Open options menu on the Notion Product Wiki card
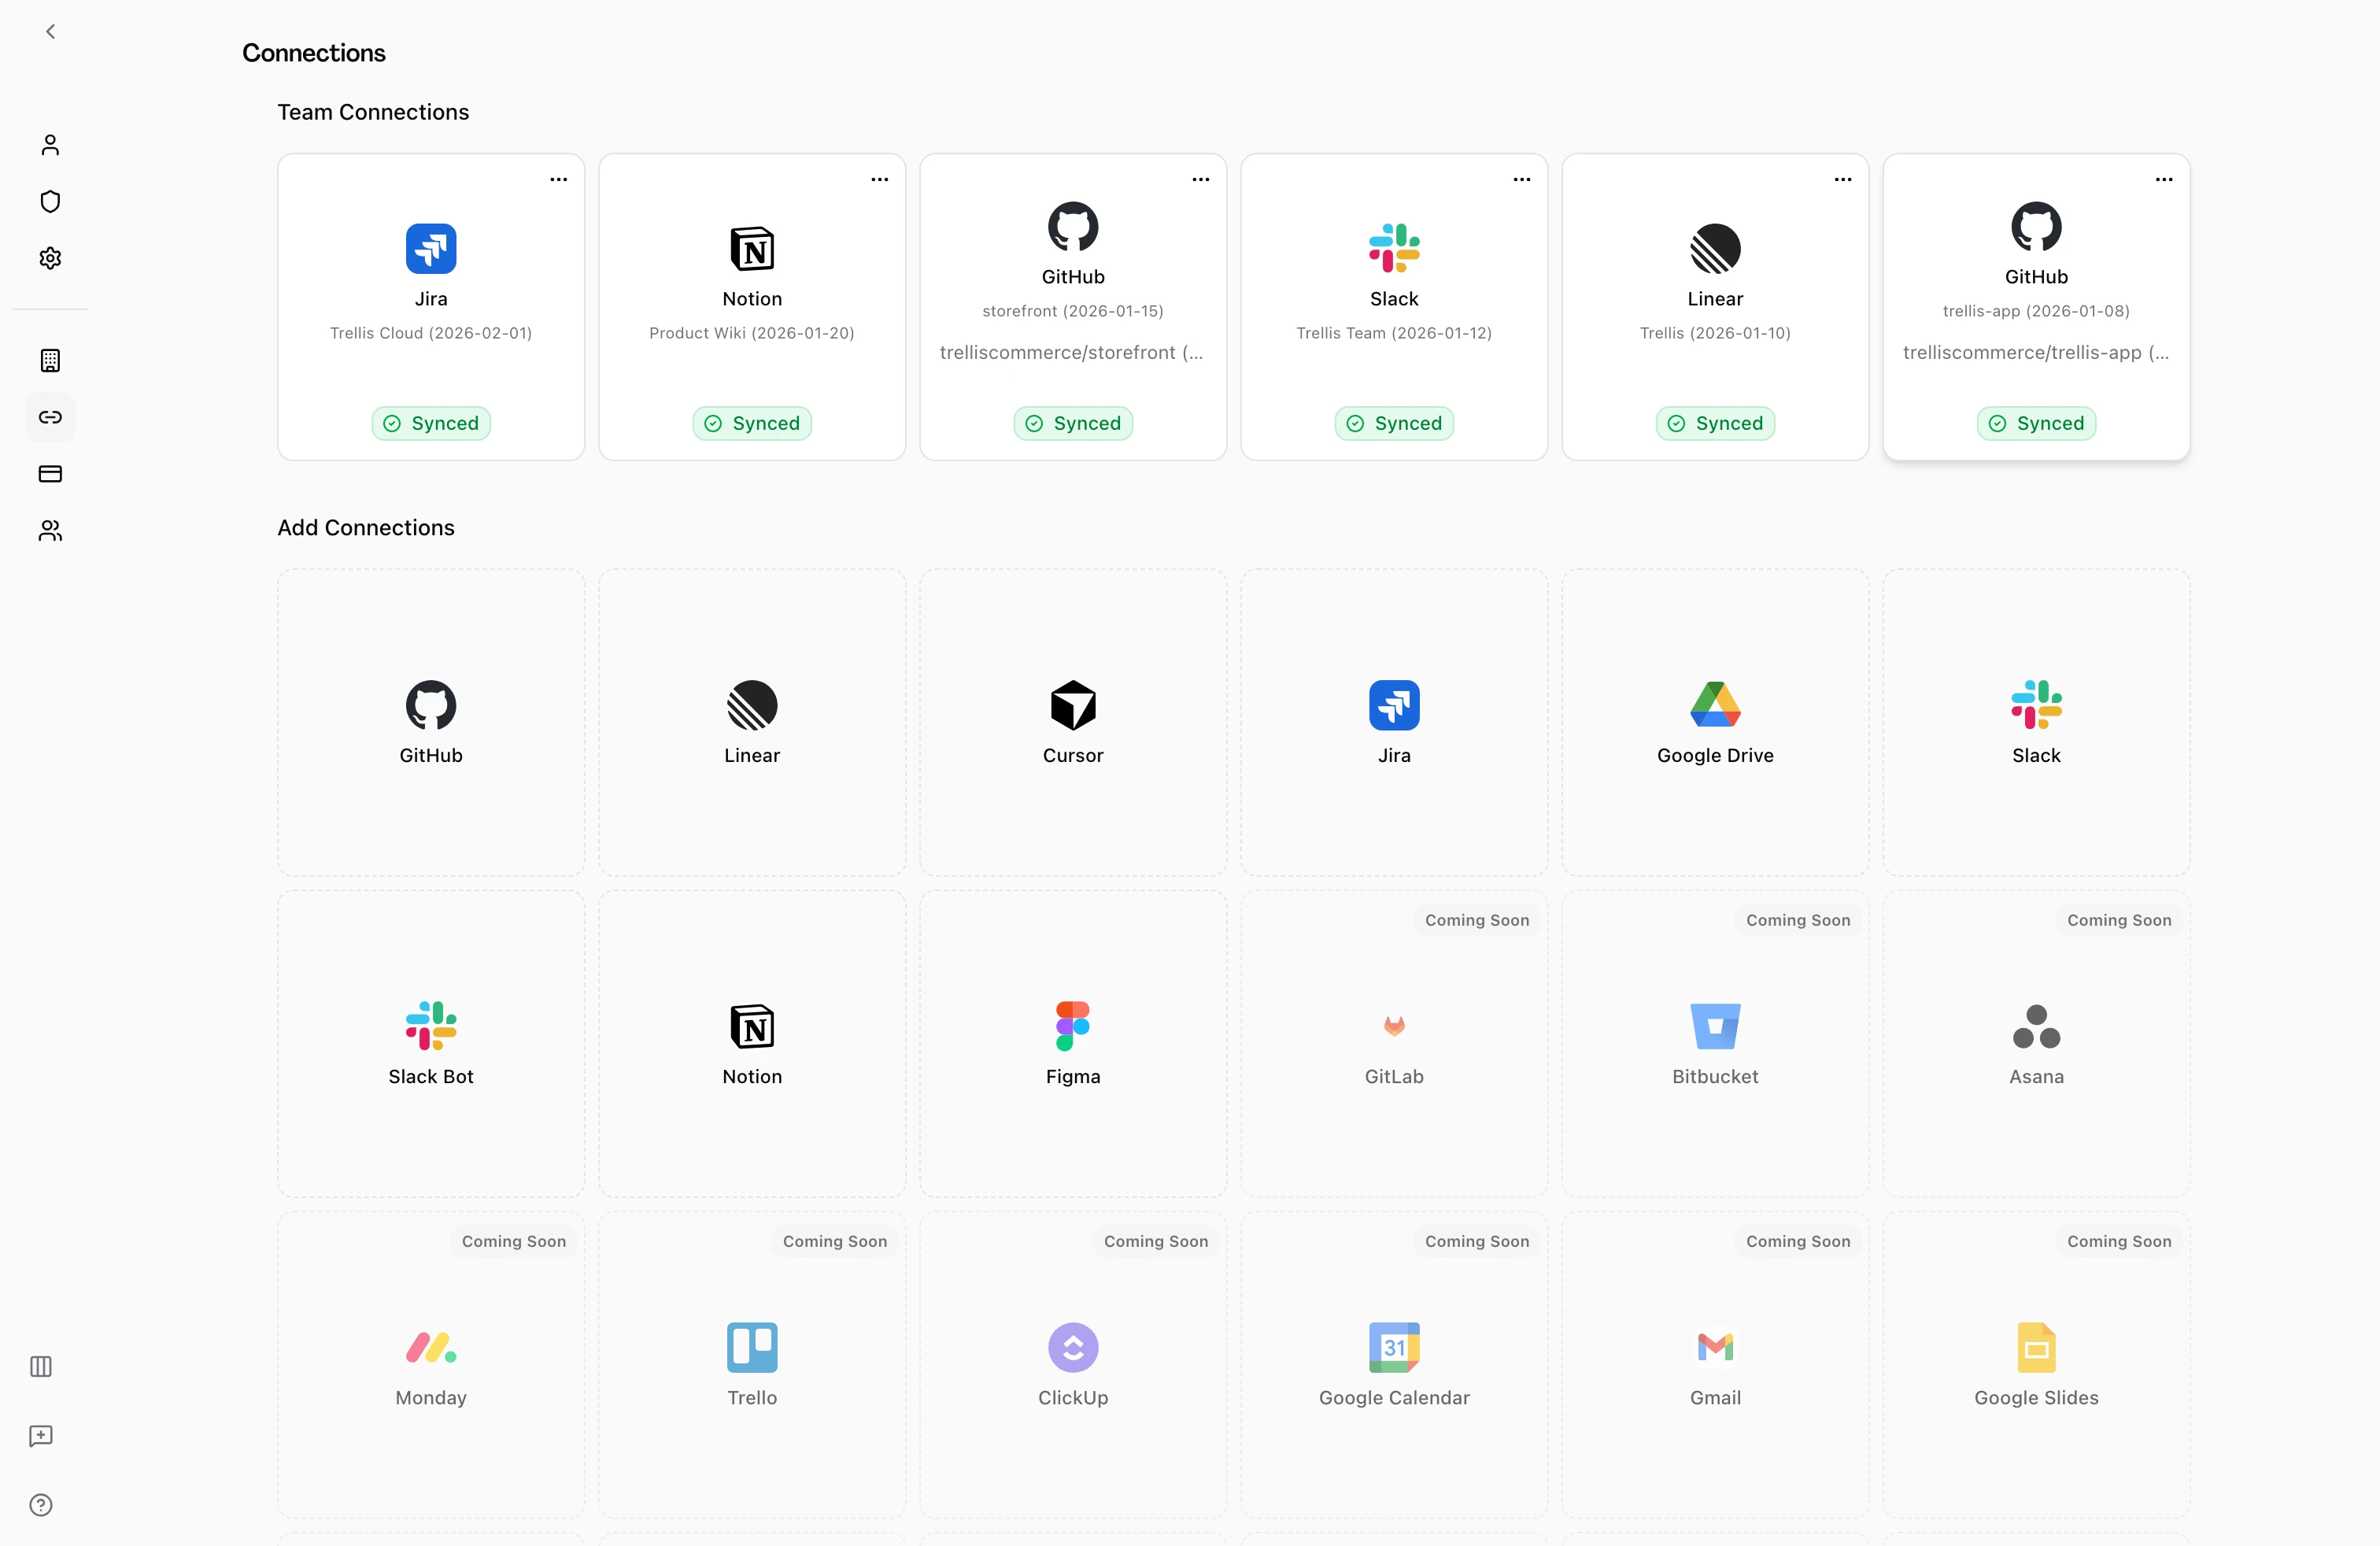The height and width of the screenshot is (1546, 2380). pos(878,179)
